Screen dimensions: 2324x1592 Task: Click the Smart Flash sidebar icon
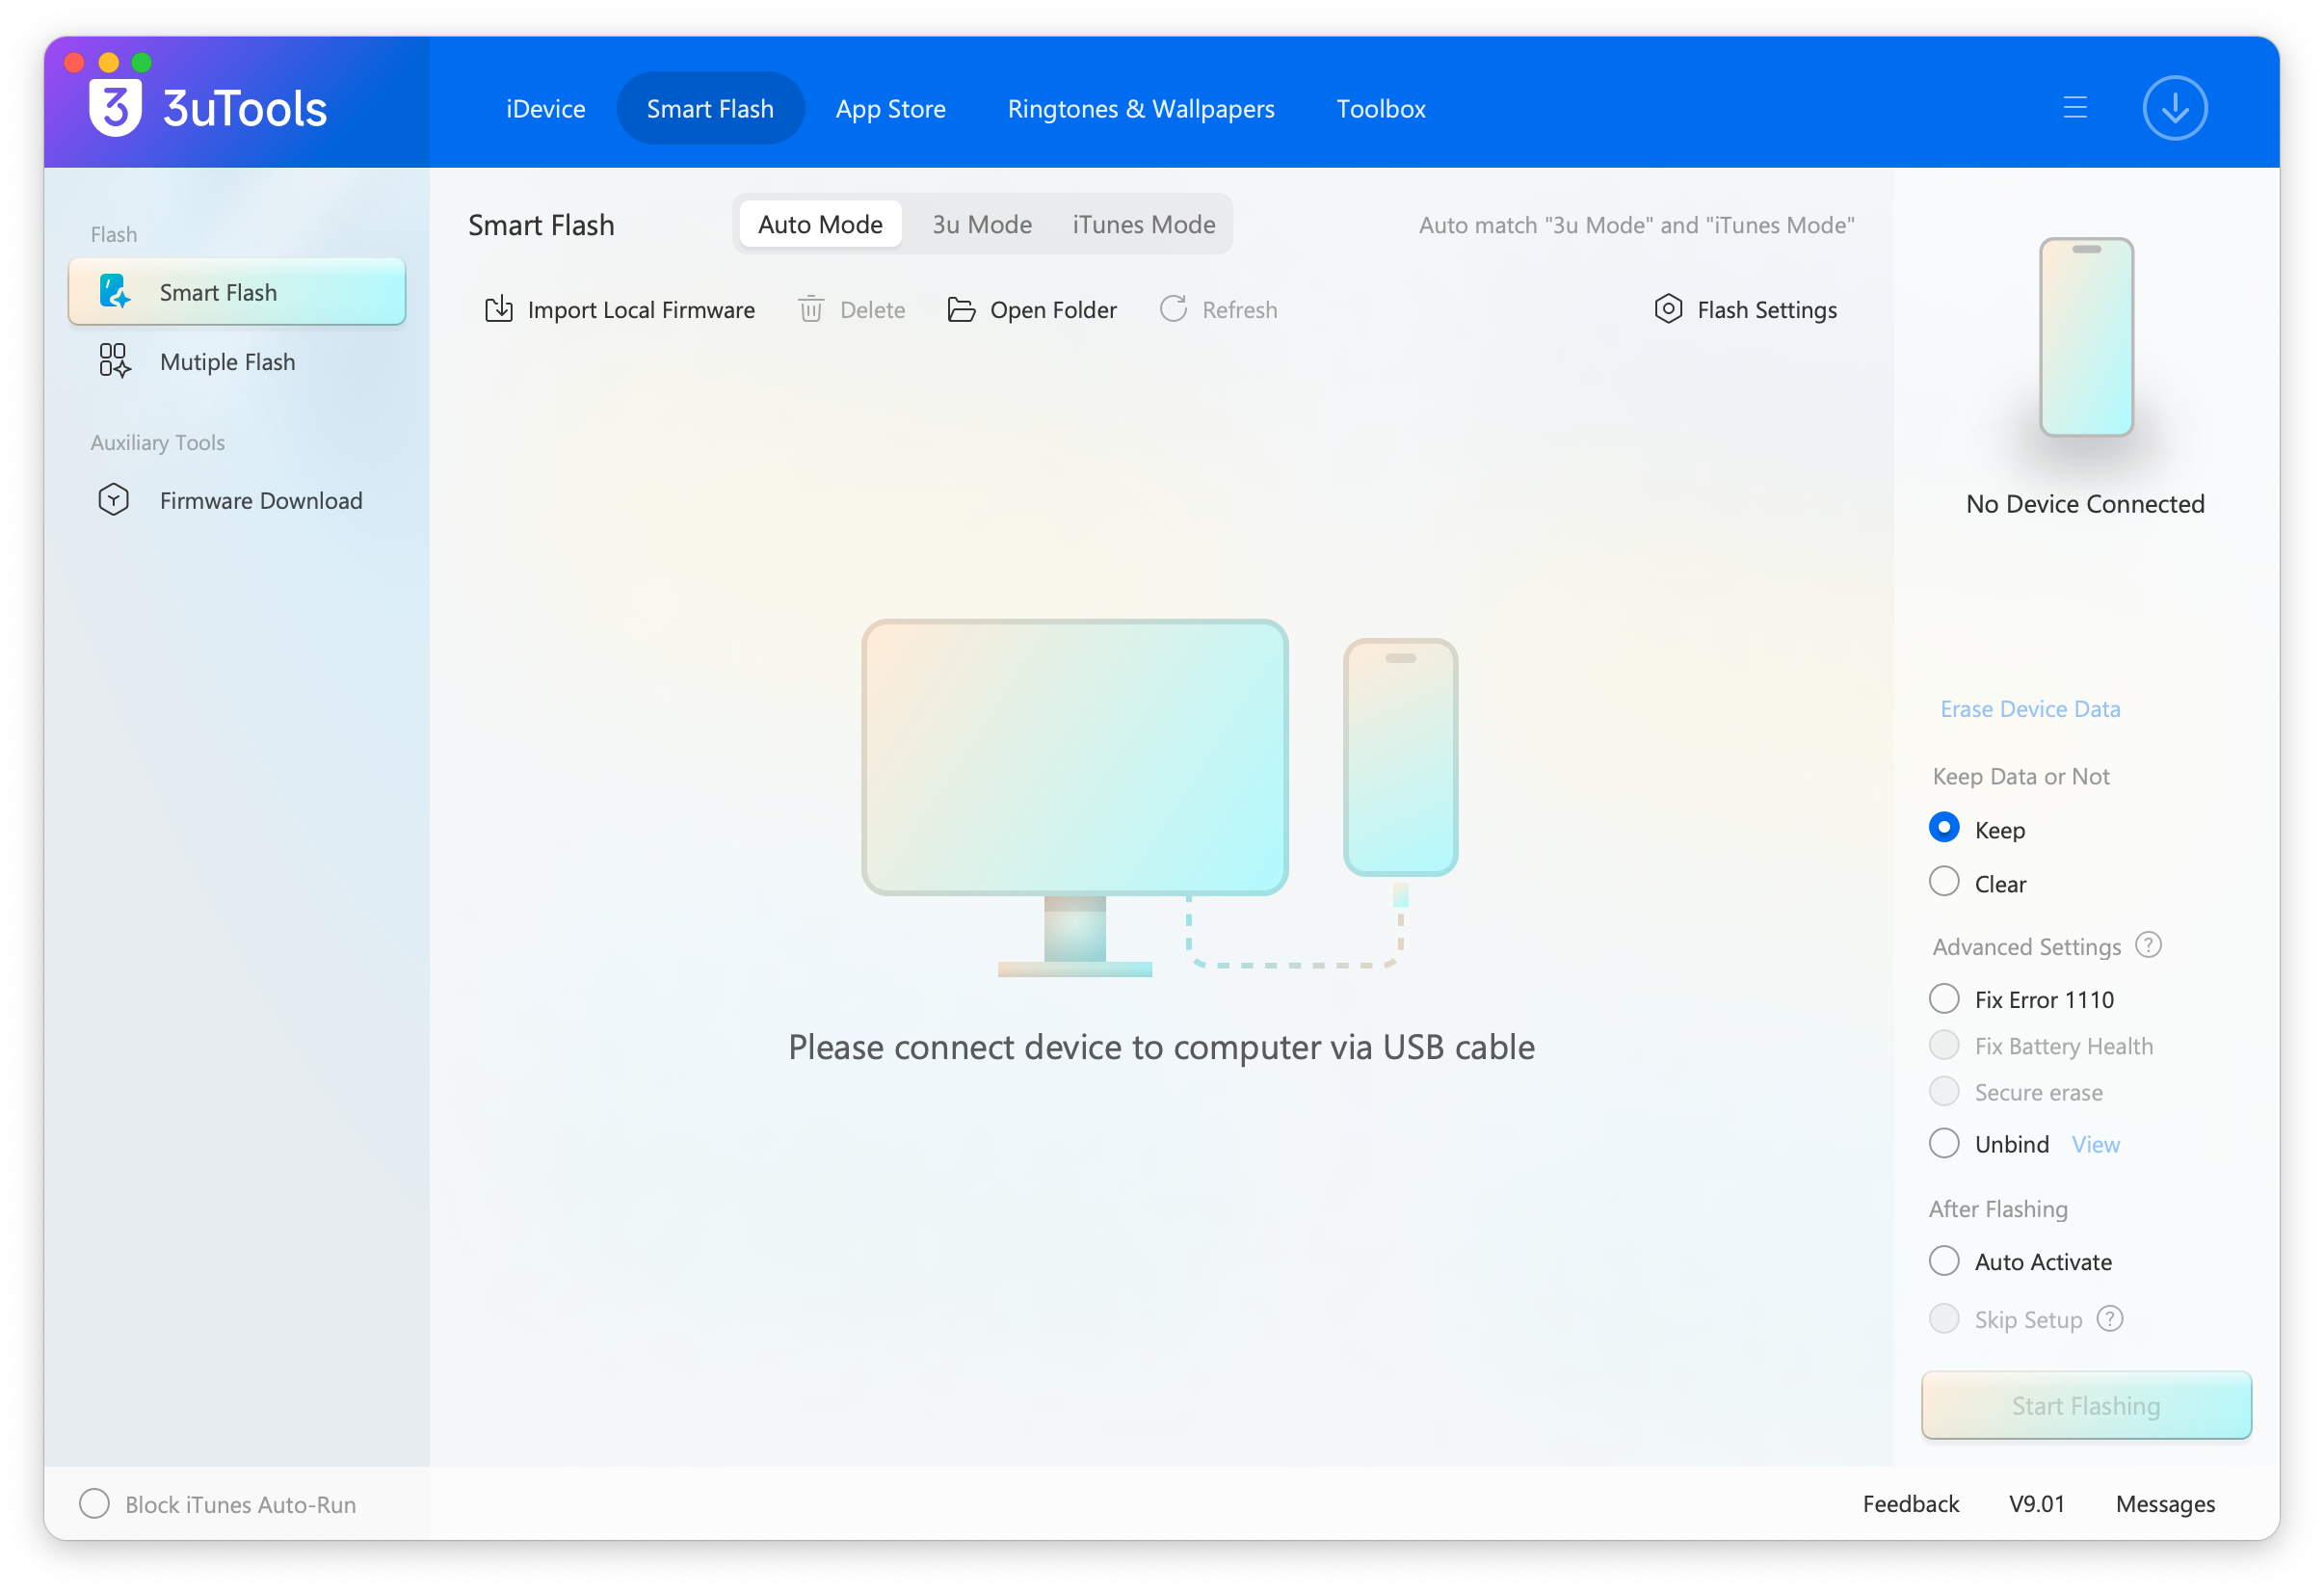(115, 292)
